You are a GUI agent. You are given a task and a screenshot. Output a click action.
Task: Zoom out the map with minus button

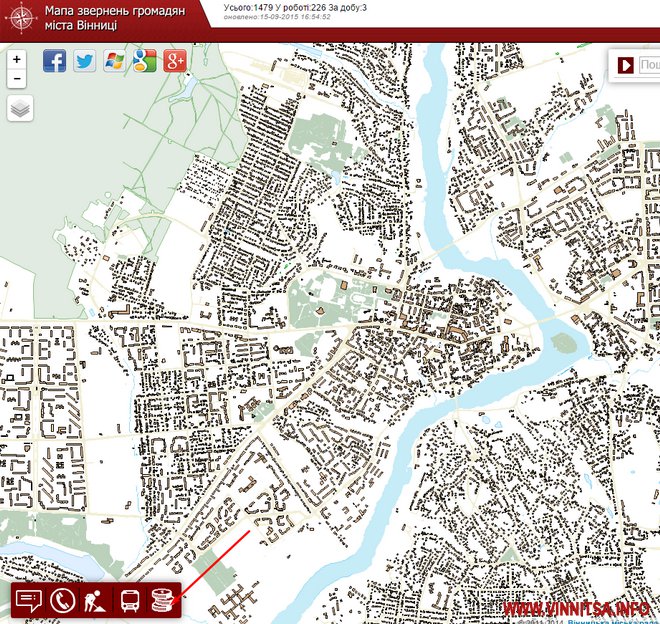17,79
